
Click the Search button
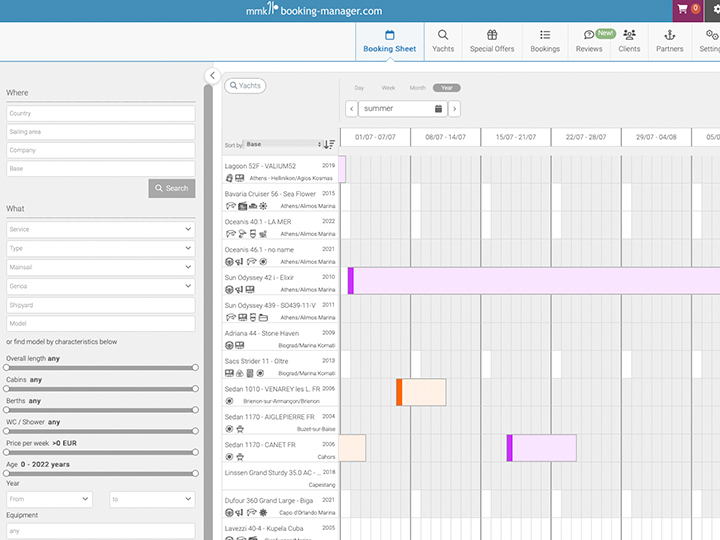[x=172, y=188]
